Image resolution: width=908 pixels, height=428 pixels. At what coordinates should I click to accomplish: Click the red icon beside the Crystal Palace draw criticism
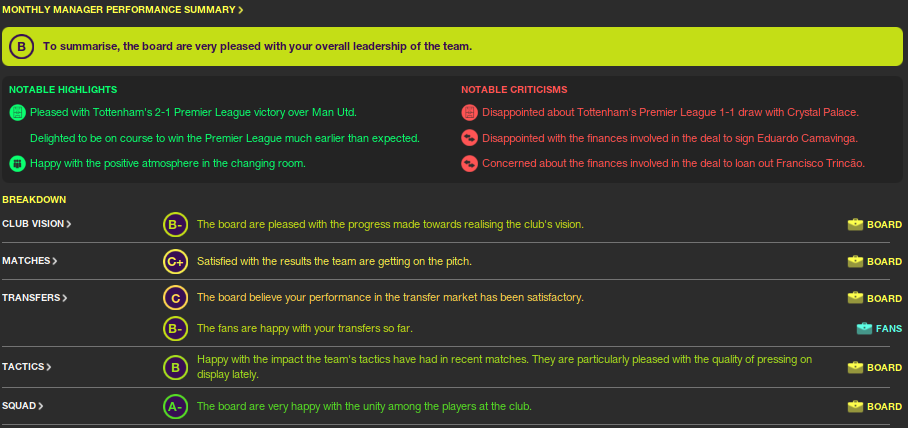[469, 112]
